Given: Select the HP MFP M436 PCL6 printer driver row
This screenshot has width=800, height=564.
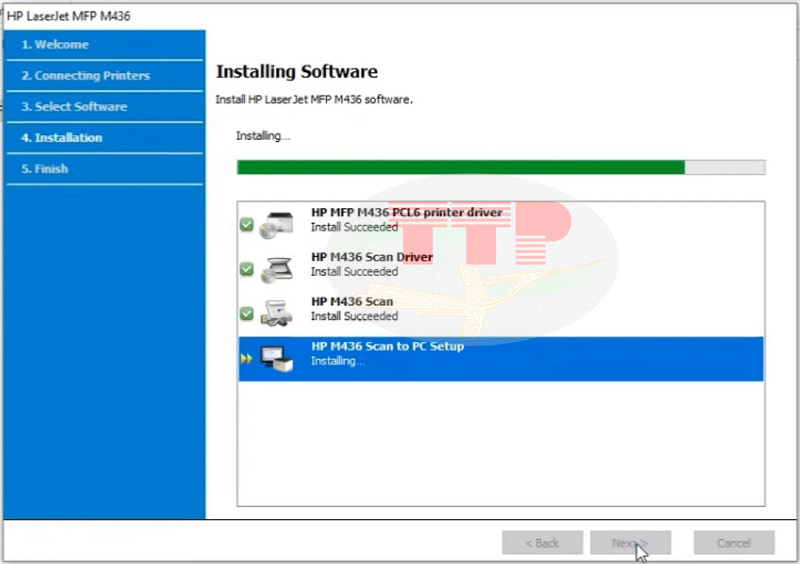Looking at the screenshot, I should (501, 225).
